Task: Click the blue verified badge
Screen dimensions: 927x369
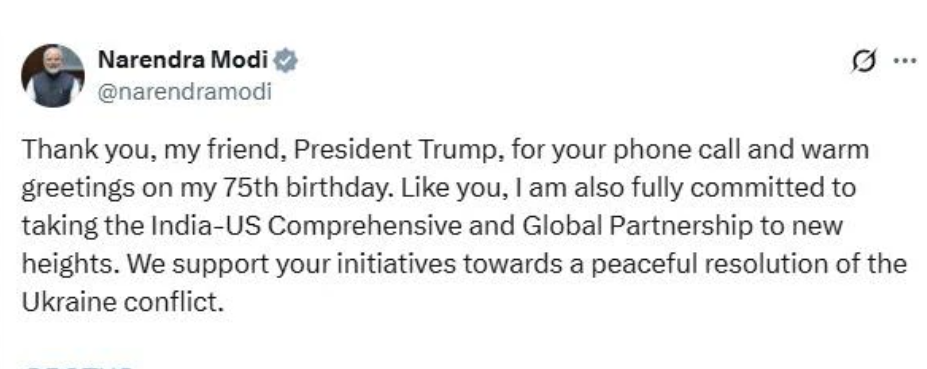Action: 285,61
